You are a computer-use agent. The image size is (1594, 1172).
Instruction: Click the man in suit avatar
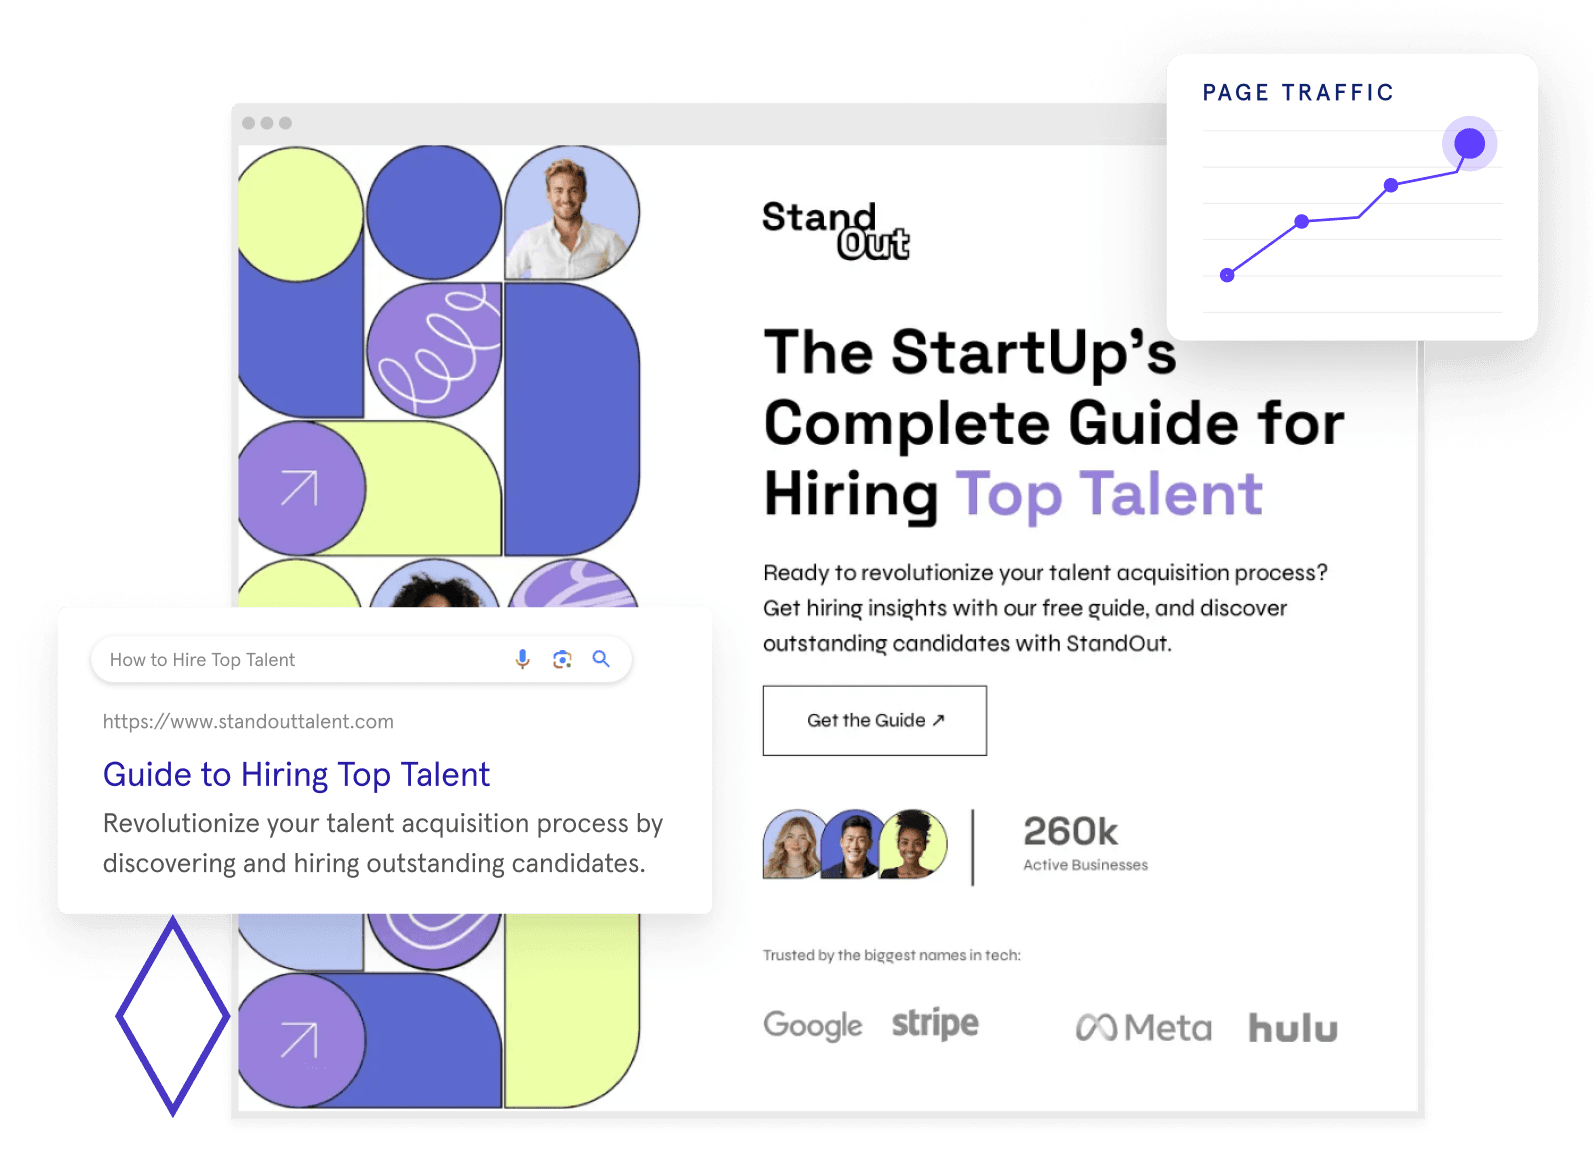(851, 844)
